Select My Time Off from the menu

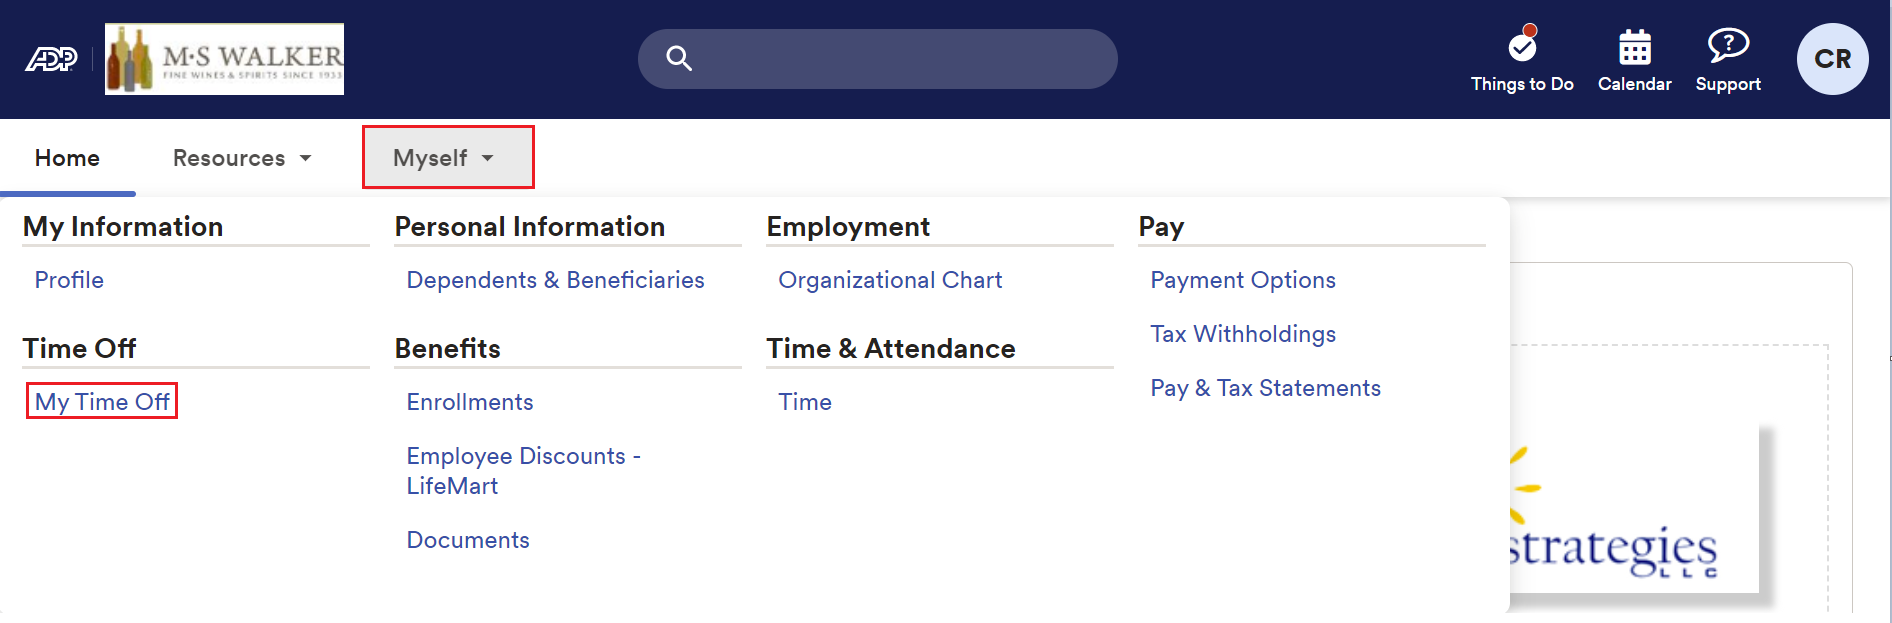101,401
